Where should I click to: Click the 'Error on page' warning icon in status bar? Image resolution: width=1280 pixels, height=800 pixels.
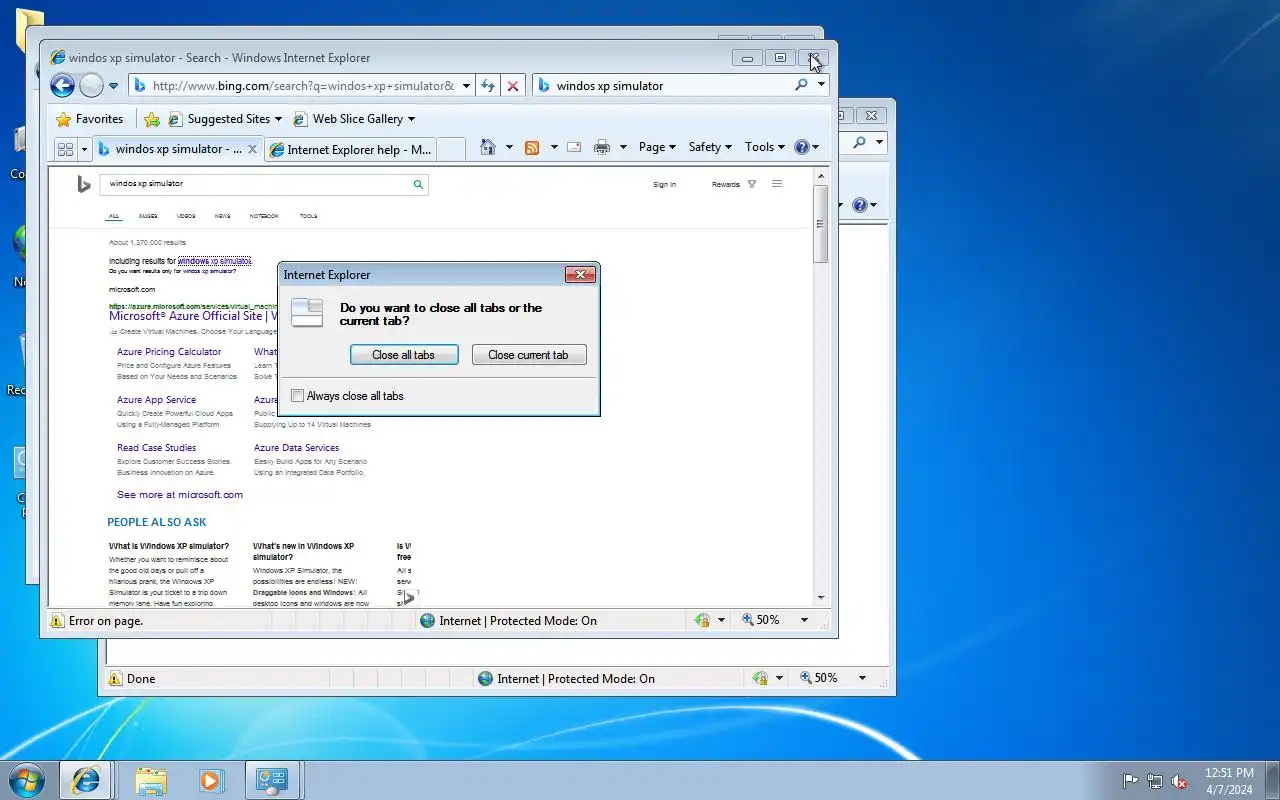click(57, 621)
